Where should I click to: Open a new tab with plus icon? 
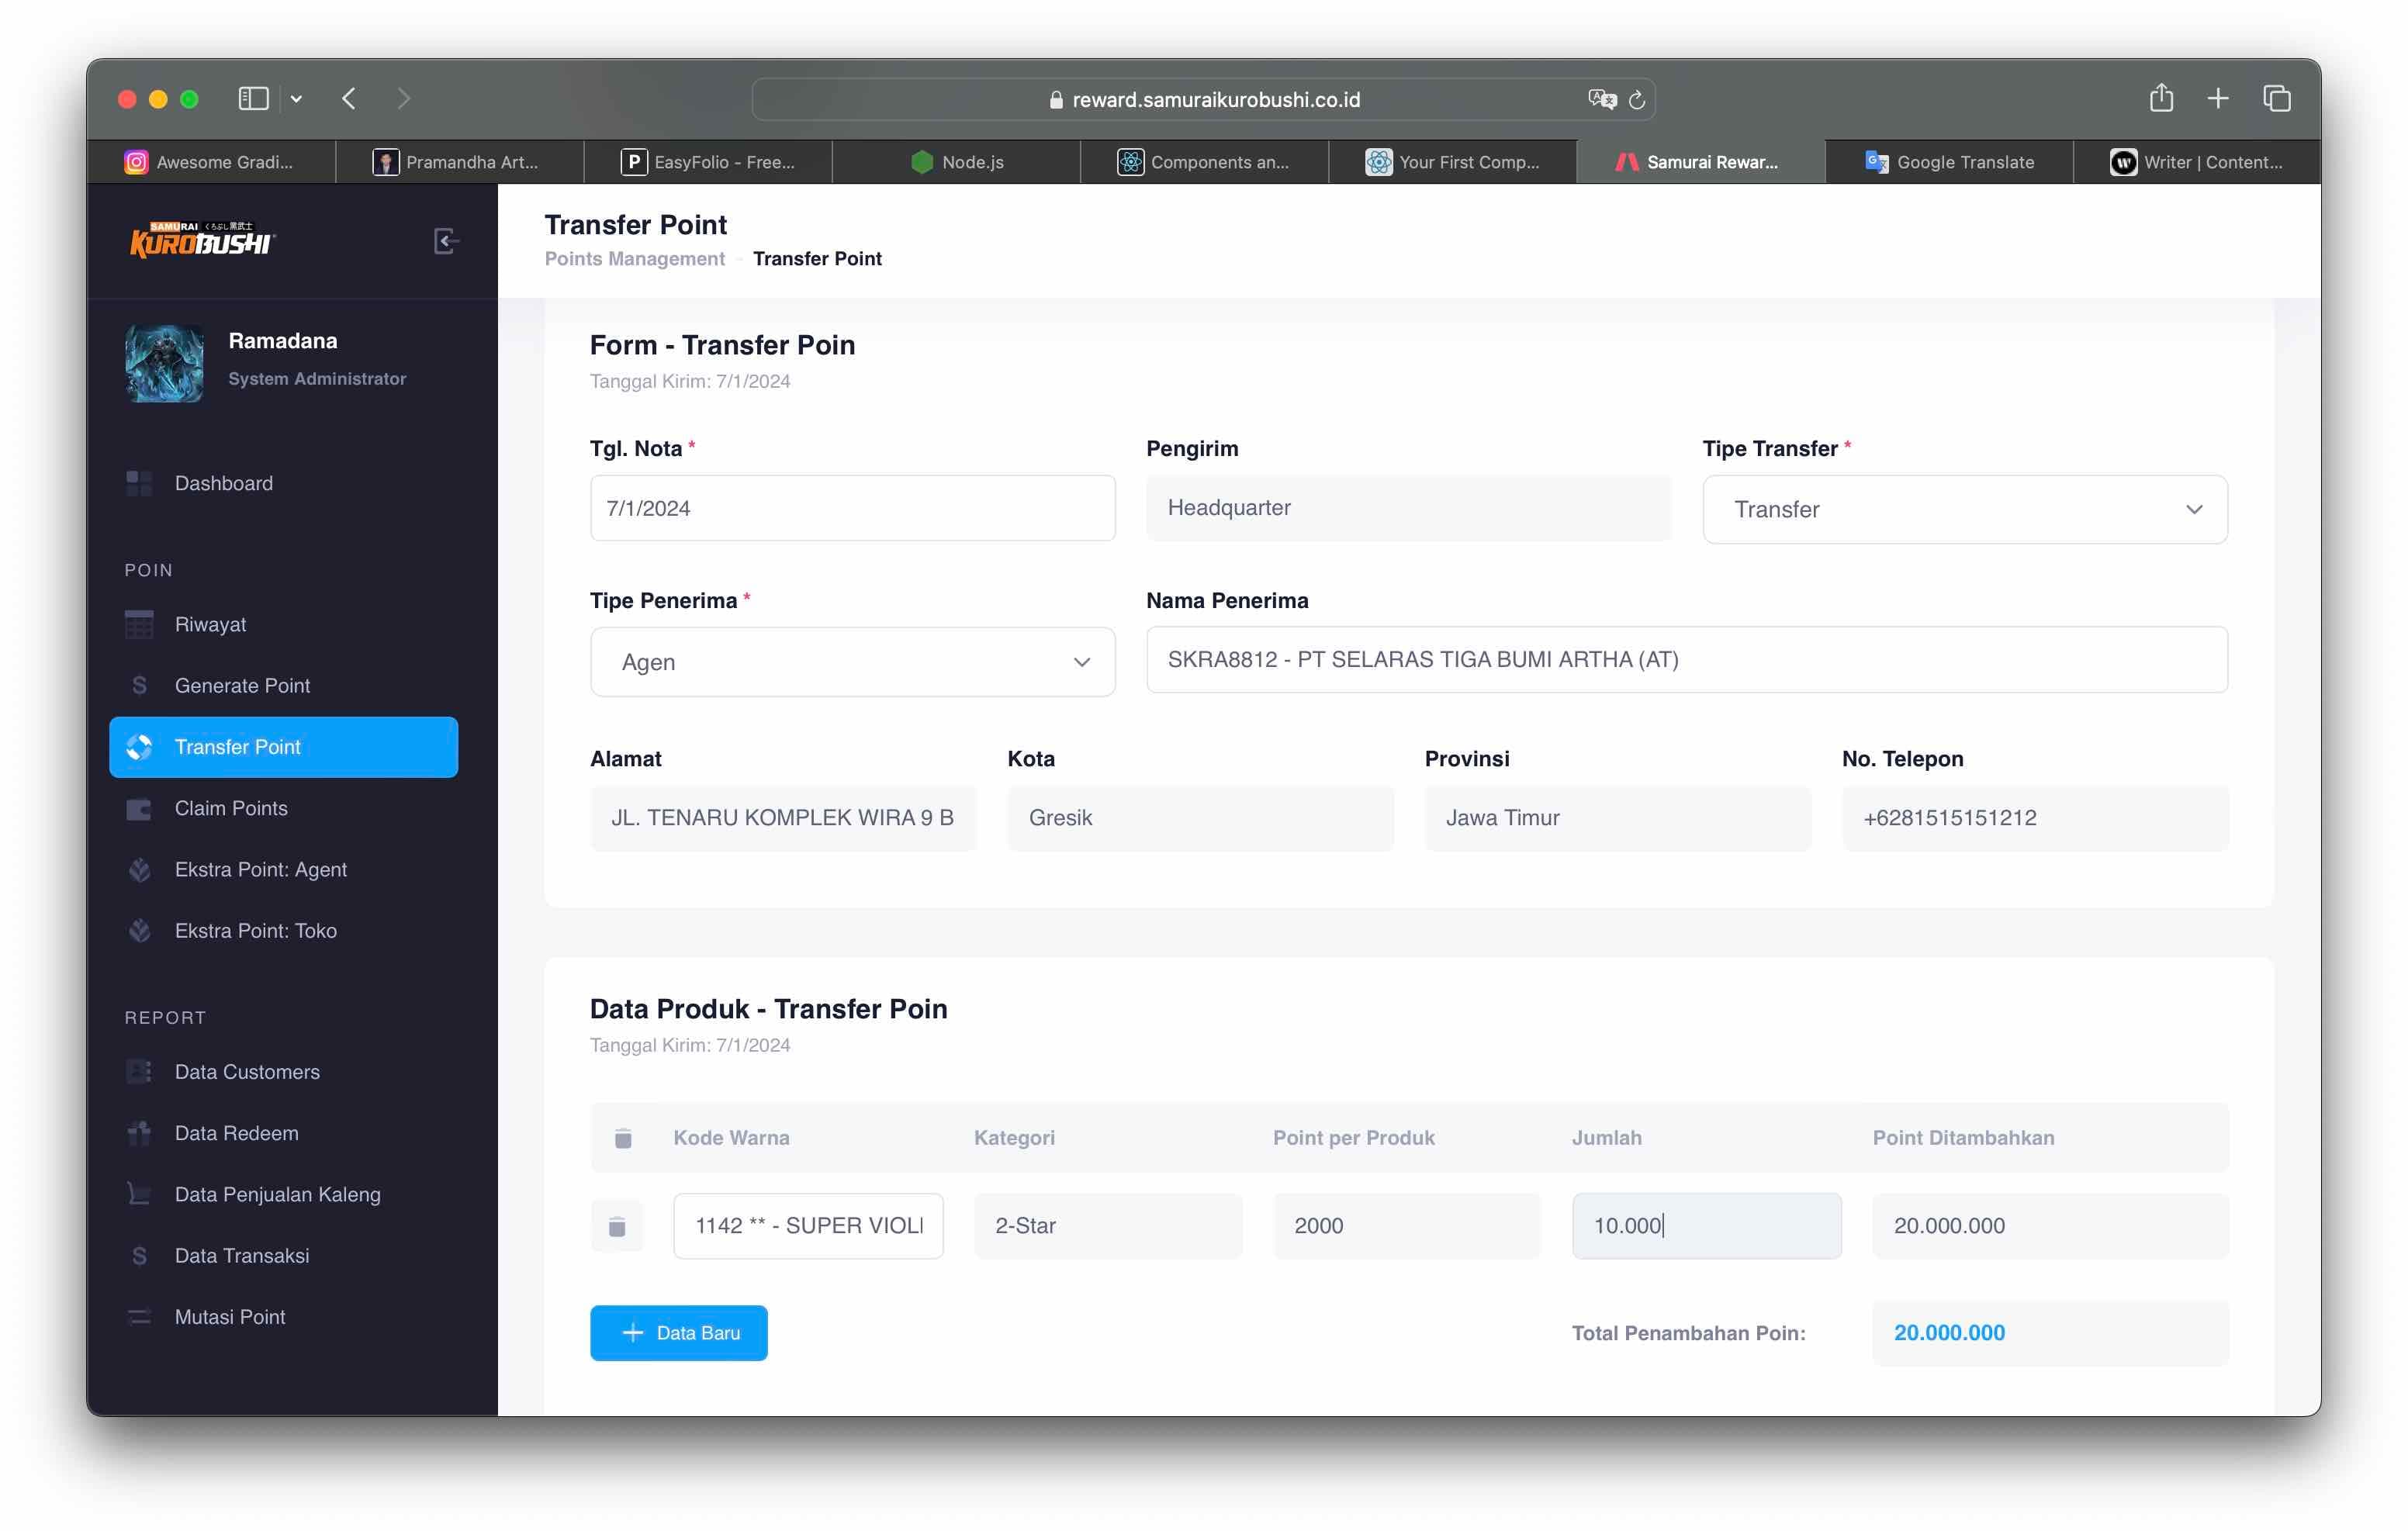[2217, 98]
